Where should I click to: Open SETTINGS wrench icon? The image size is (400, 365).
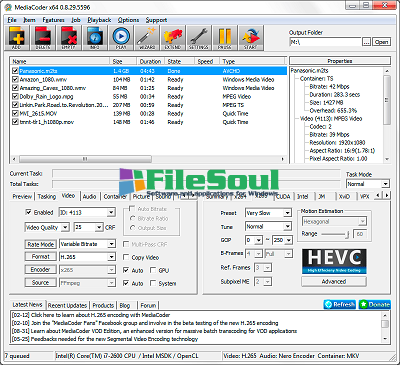[199, 38]
